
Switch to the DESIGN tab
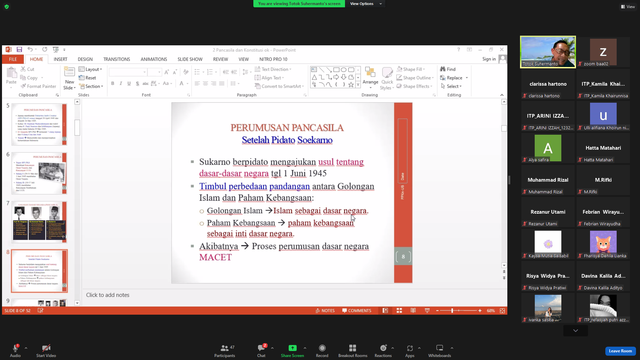[85, 59]
